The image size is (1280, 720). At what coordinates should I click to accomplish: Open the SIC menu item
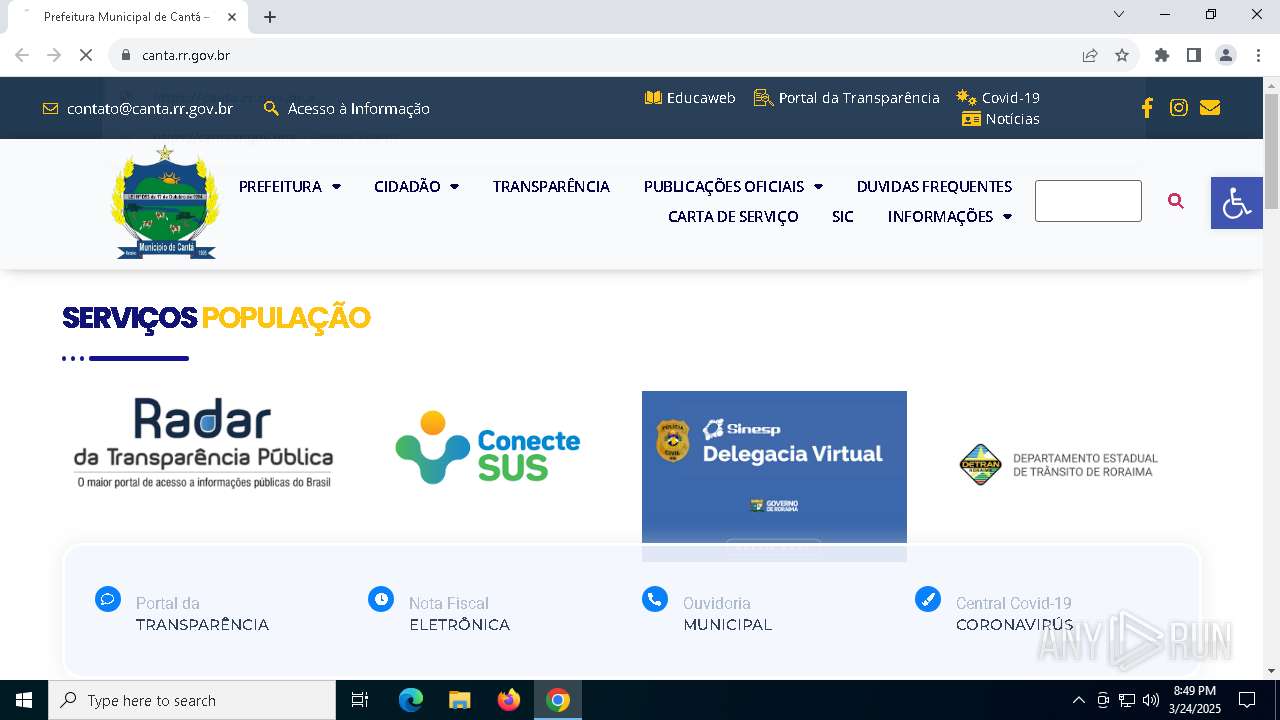(843, 216)
